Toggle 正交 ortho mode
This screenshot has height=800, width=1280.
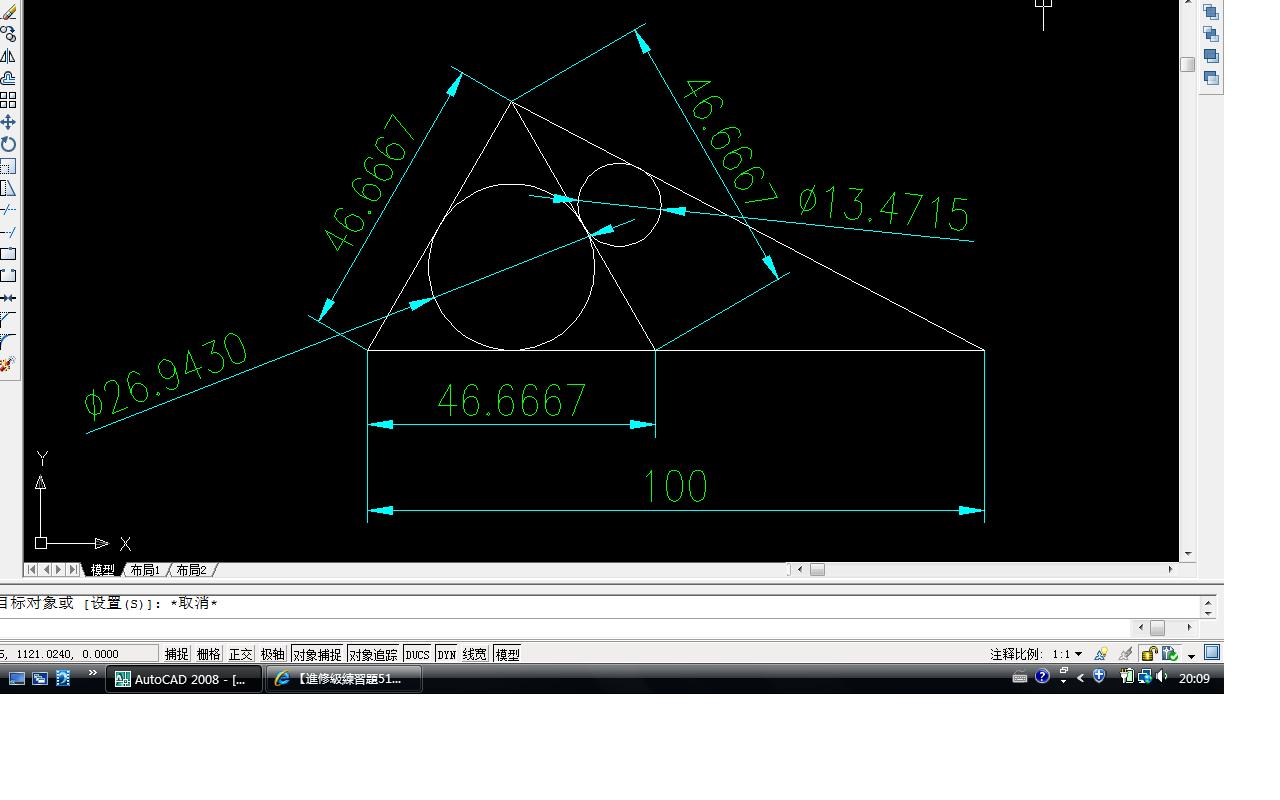[241, 654]
